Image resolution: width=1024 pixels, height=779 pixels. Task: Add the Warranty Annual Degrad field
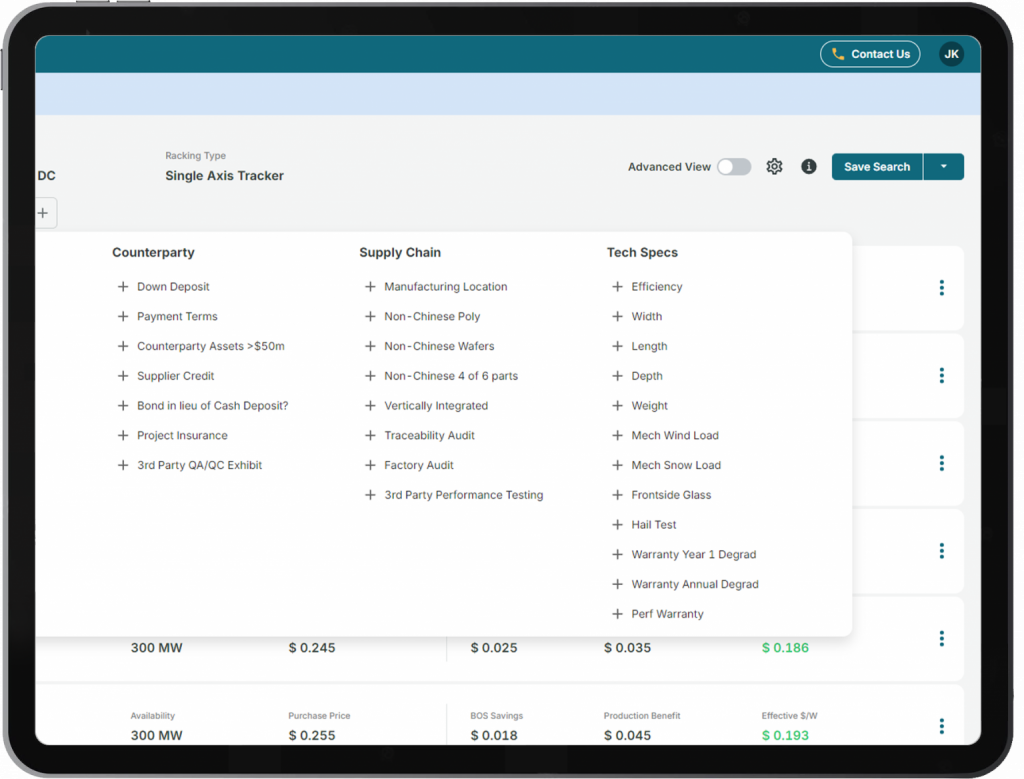coord(694,585)
